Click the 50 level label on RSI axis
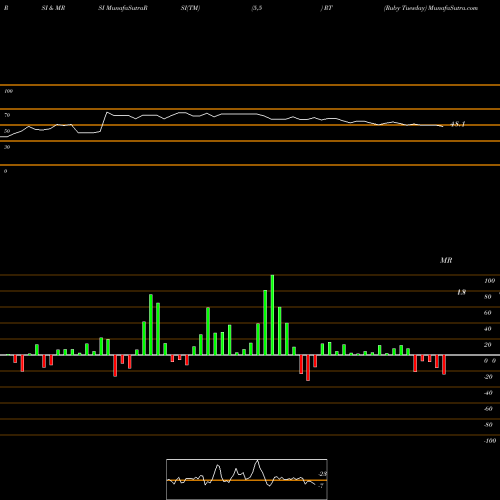This screenshot has width=500, height=500. coord(7,131)
